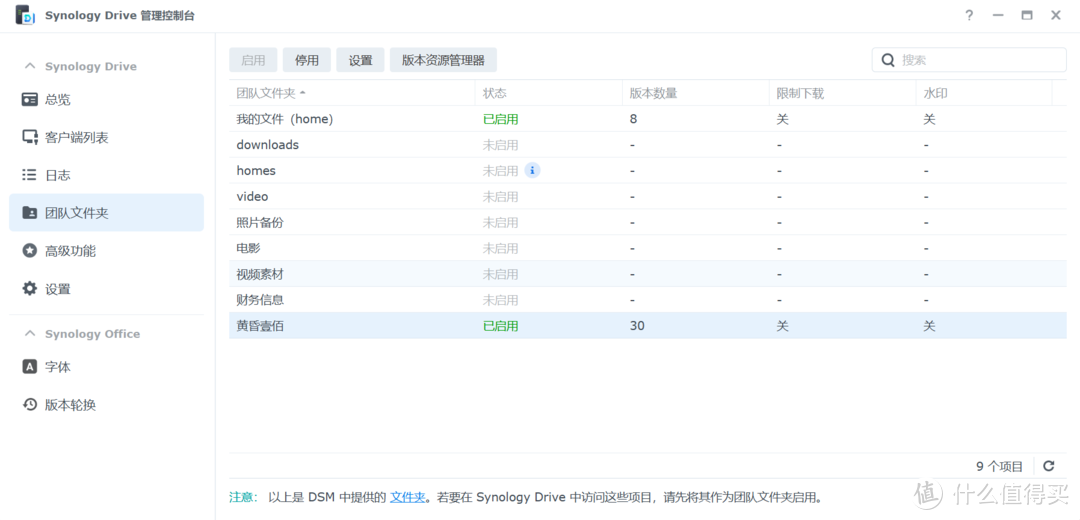This screenshot has width=1080, height=520.
Task: Click 已启用 status of 黄昏壹佰
Action: click(x=501, y=326)
